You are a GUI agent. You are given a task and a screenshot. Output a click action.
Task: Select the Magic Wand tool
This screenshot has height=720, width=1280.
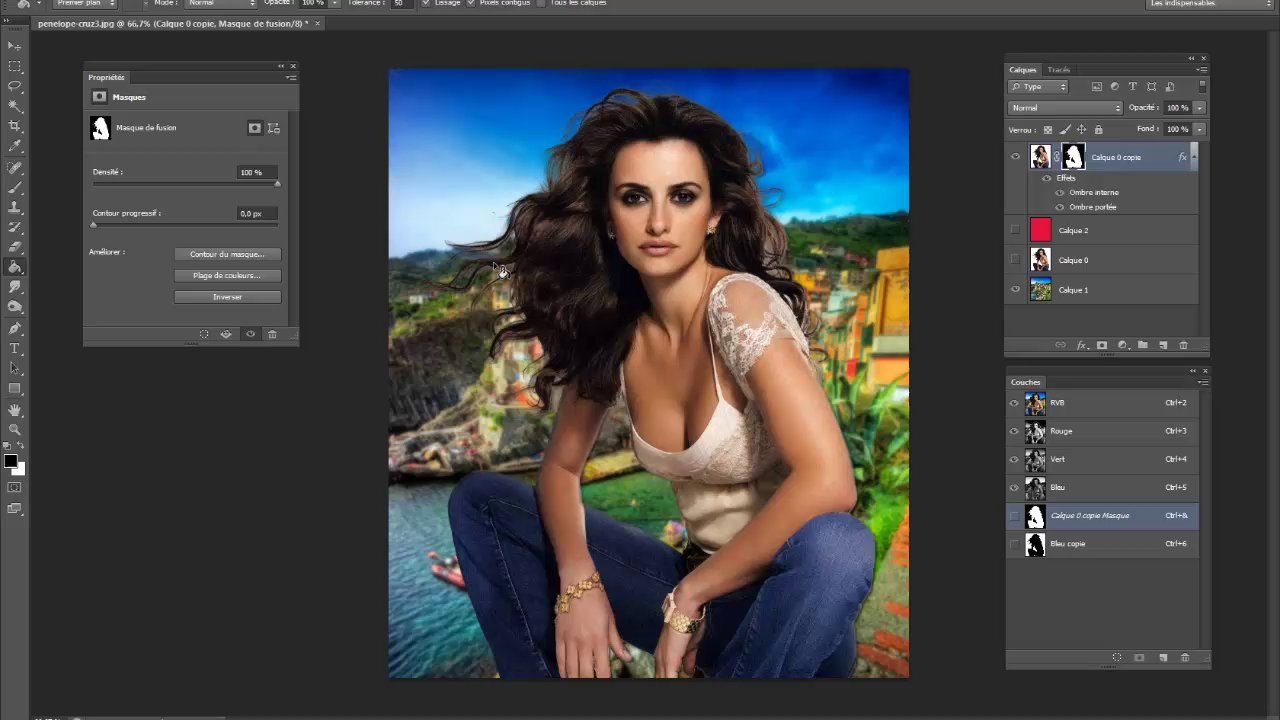pyautogui.click(x=15, y=106)
